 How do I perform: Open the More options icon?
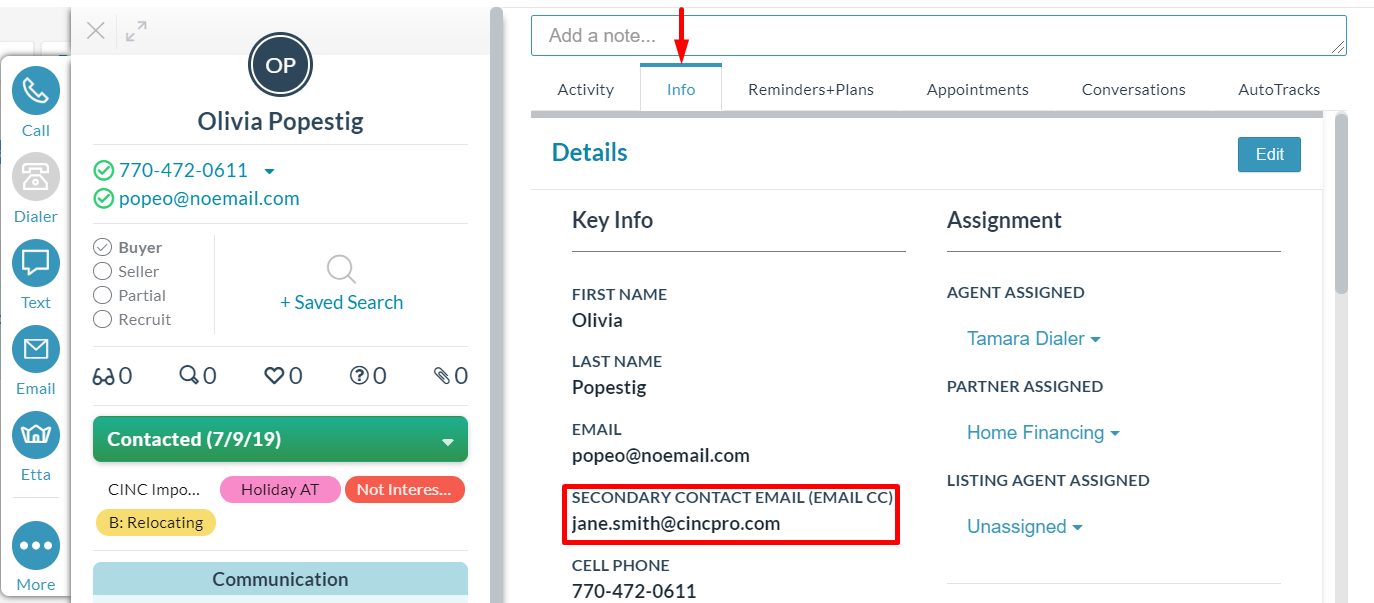(36, 546)
